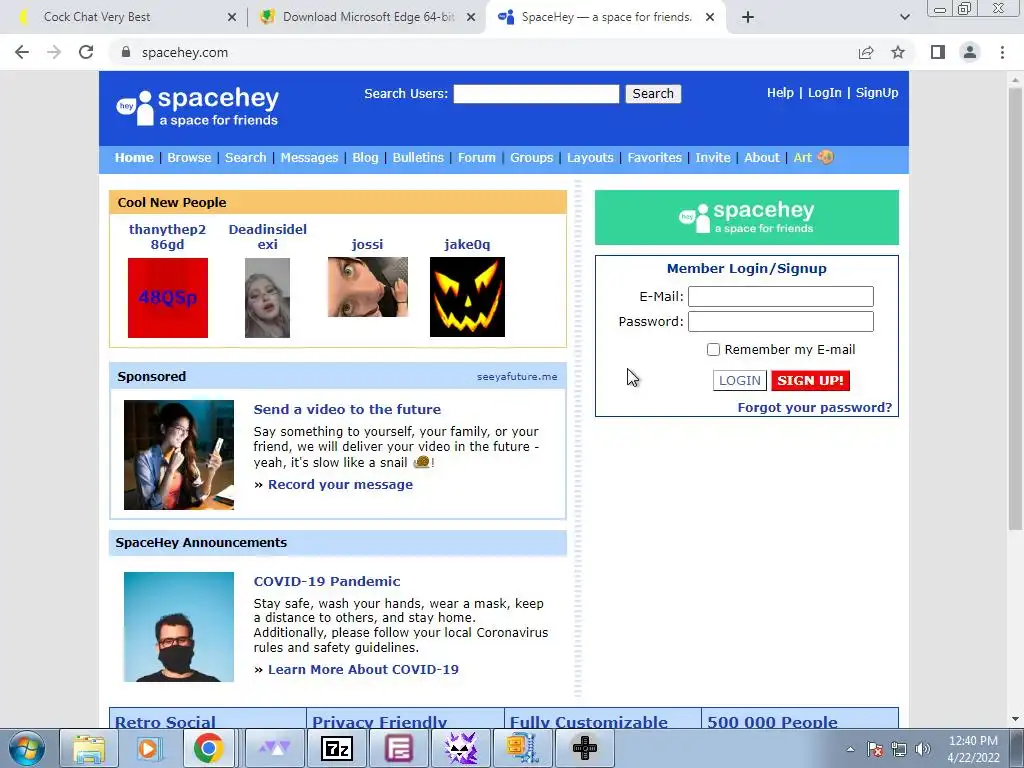Open jossi's profile picture
This screenshot has width=1024, height=768.
(x=368, y=287)
